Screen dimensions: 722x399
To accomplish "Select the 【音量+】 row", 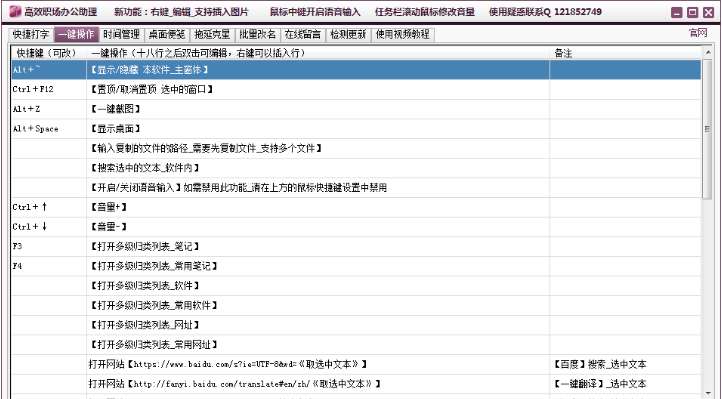I will [356, 207].
